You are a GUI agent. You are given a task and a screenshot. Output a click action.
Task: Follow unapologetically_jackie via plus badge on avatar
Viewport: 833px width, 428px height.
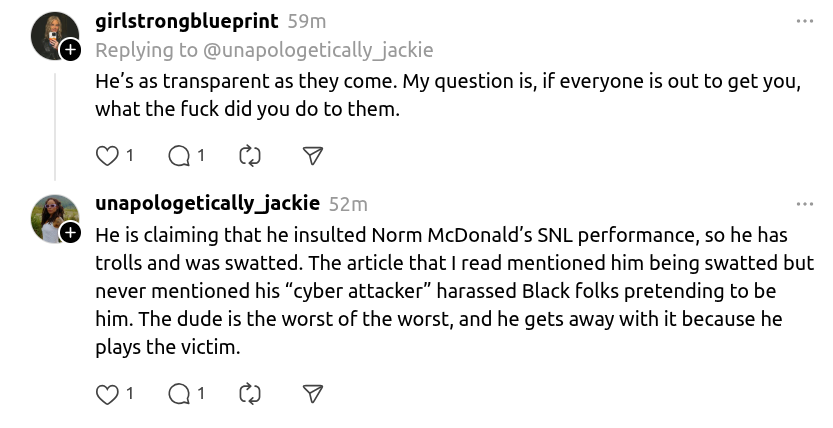[x=70, y=233]
